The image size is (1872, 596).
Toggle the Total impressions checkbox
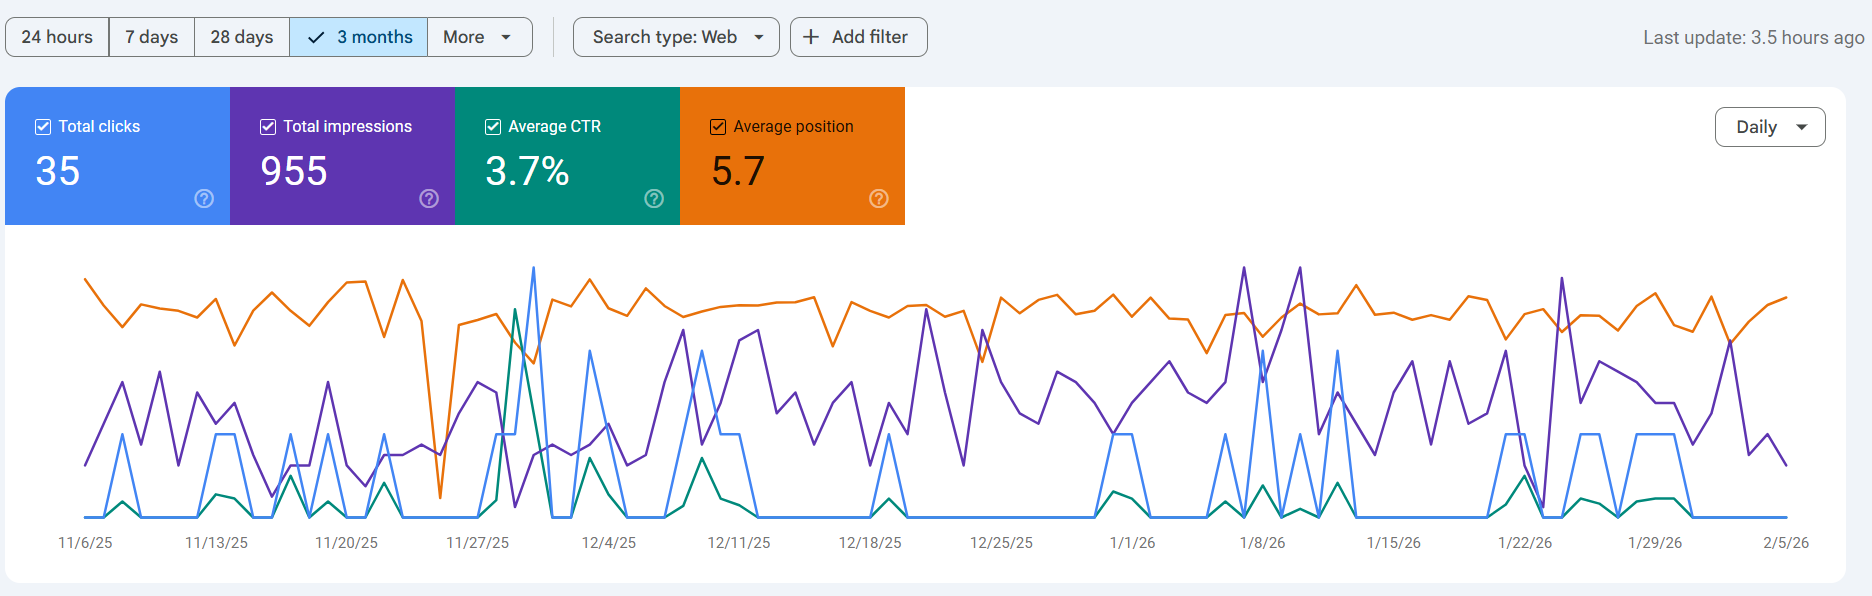[x=268, y=127]
